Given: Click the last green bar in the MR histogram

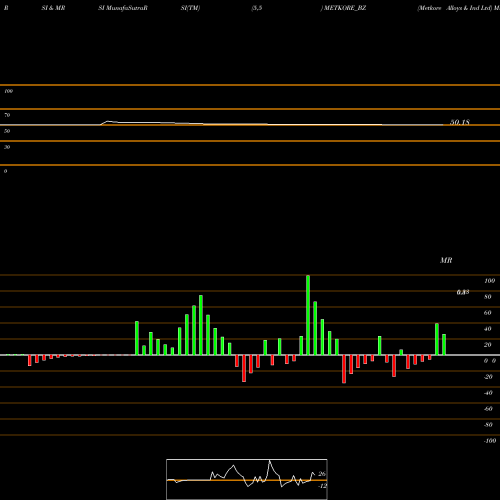Looking at the screenshot, I should [444, 344].
